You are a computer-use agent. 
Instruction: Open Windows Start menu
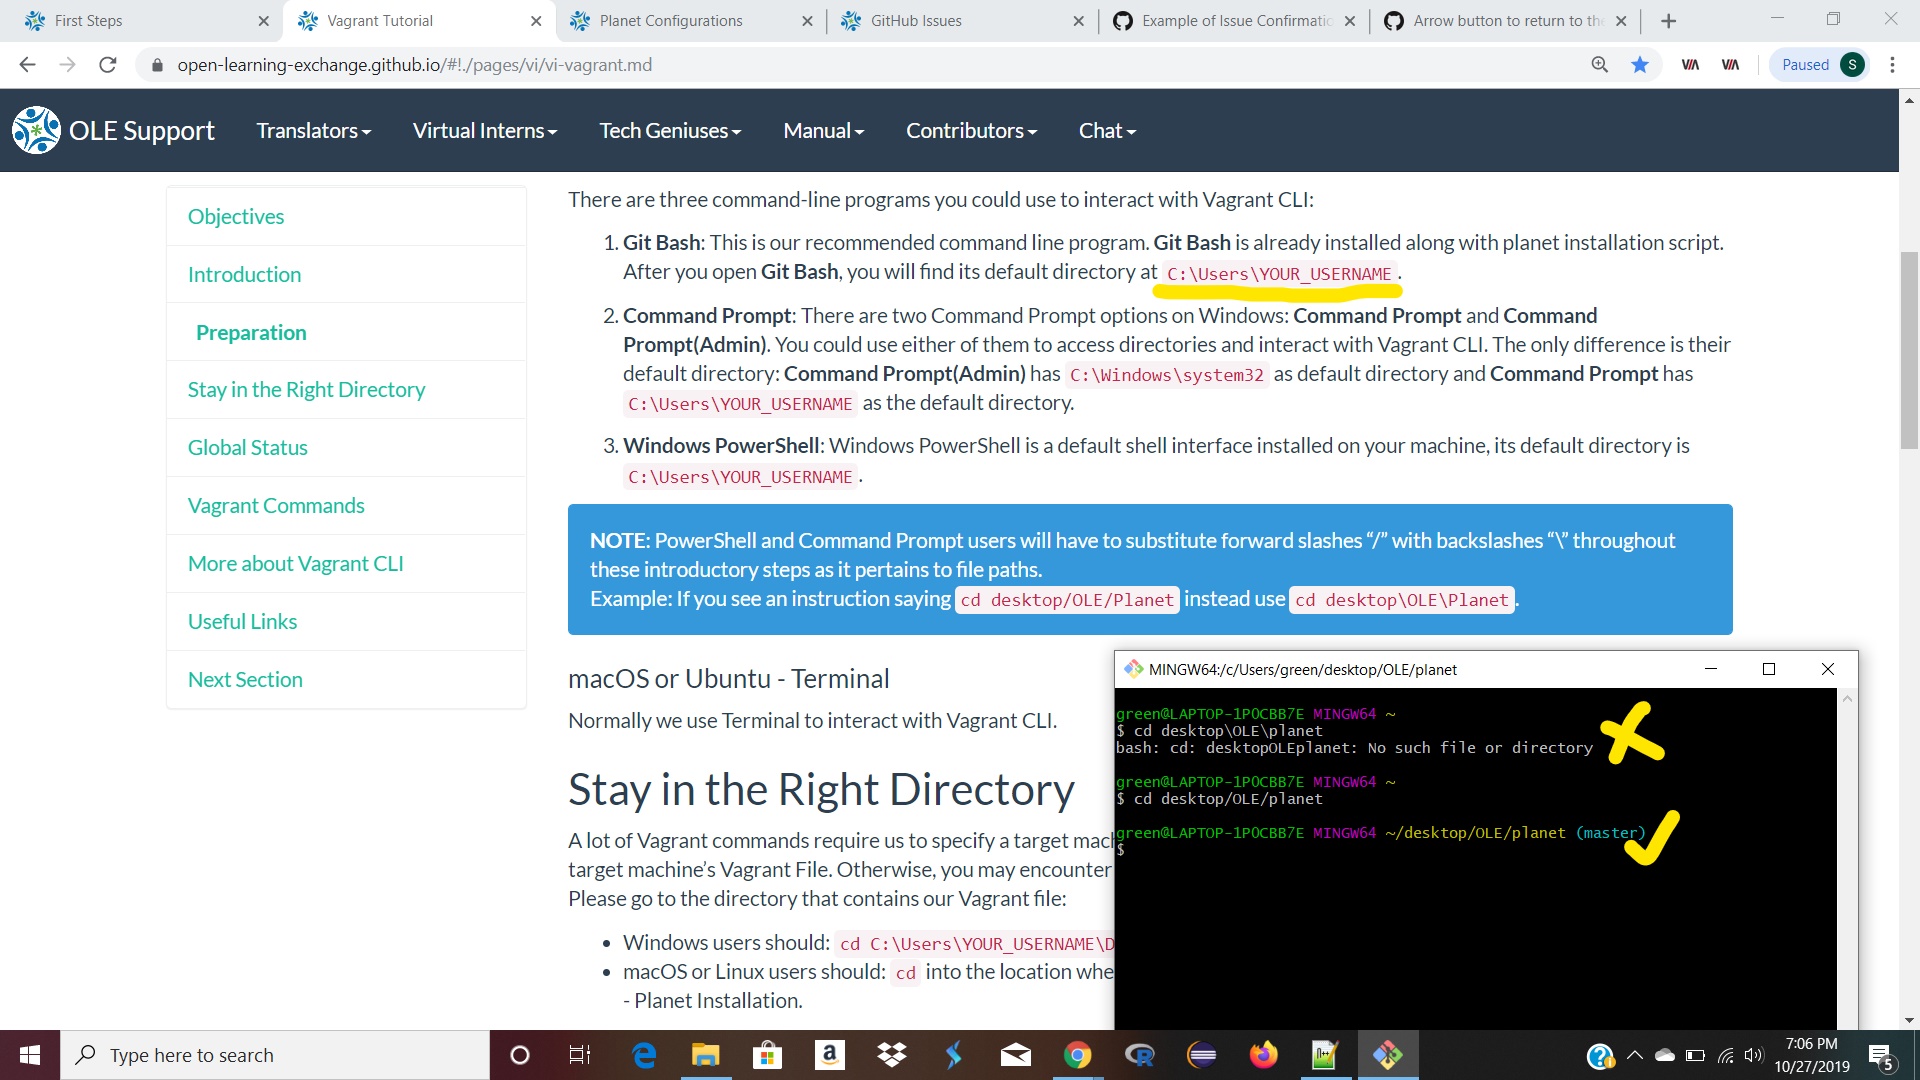(30, 1055)
